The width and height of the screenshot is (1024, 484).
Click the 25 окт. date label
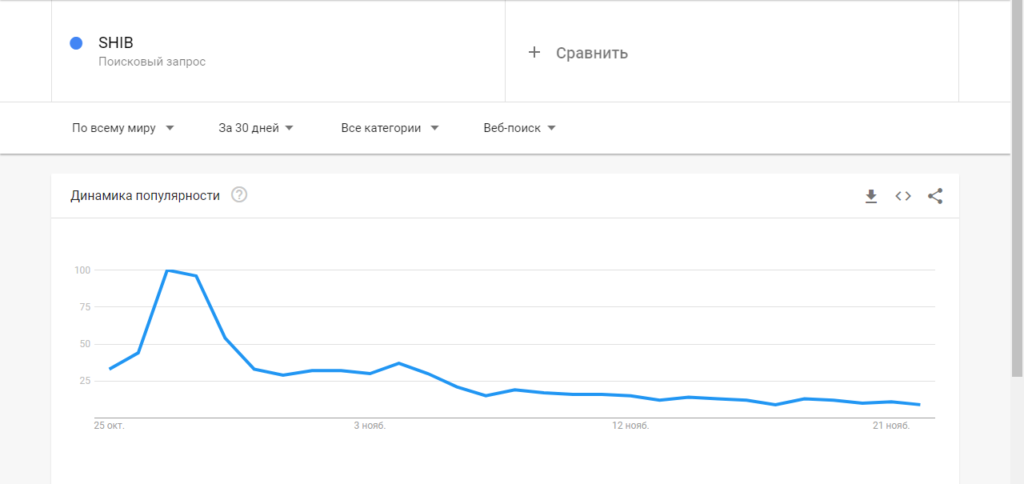coord(109,426)
